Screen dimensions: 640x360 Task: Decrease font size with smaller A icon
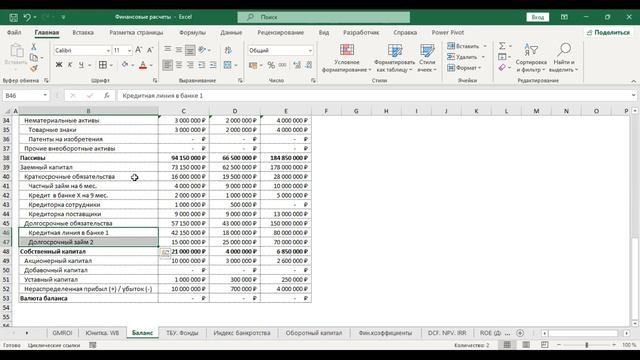[150, 50]
